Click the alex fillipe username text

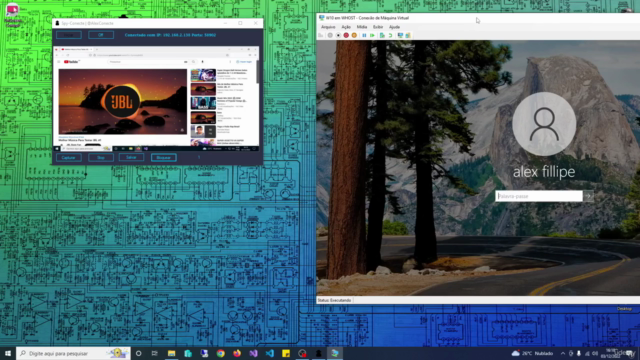(544, 172)
